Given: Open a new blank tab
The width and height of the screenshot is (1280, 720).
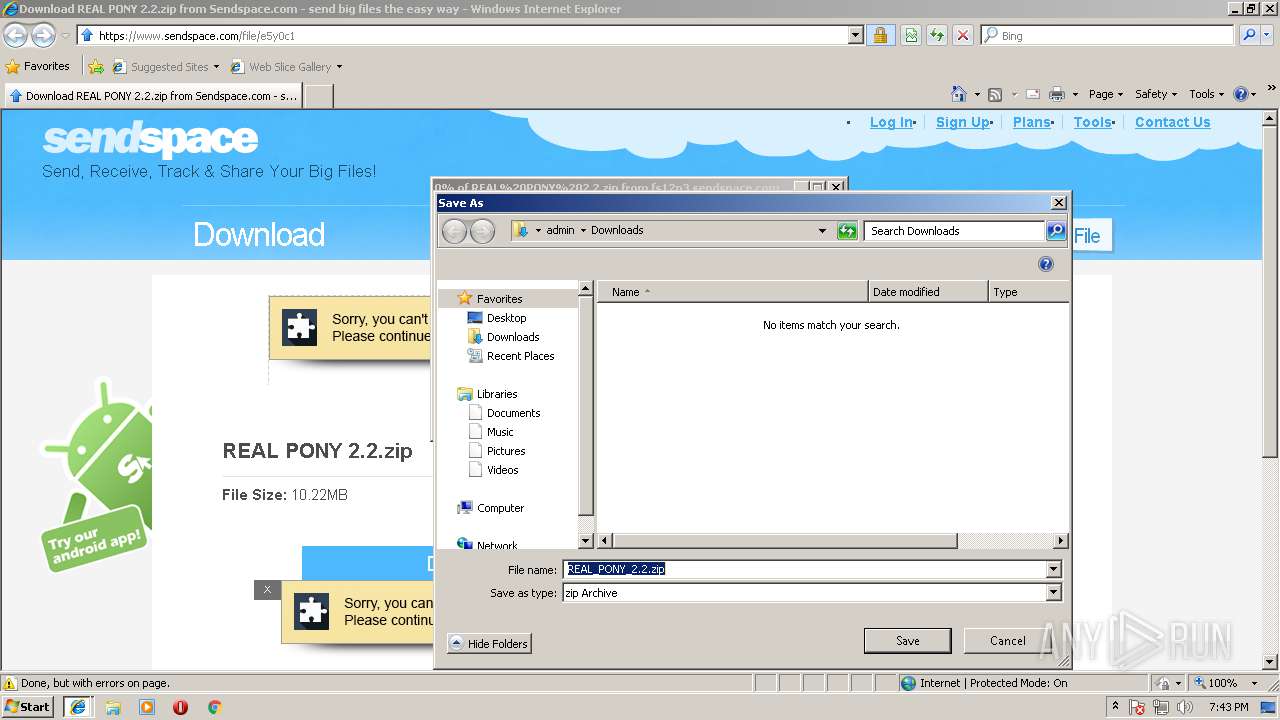Looking at the screenshot, I should coord(318,96).
